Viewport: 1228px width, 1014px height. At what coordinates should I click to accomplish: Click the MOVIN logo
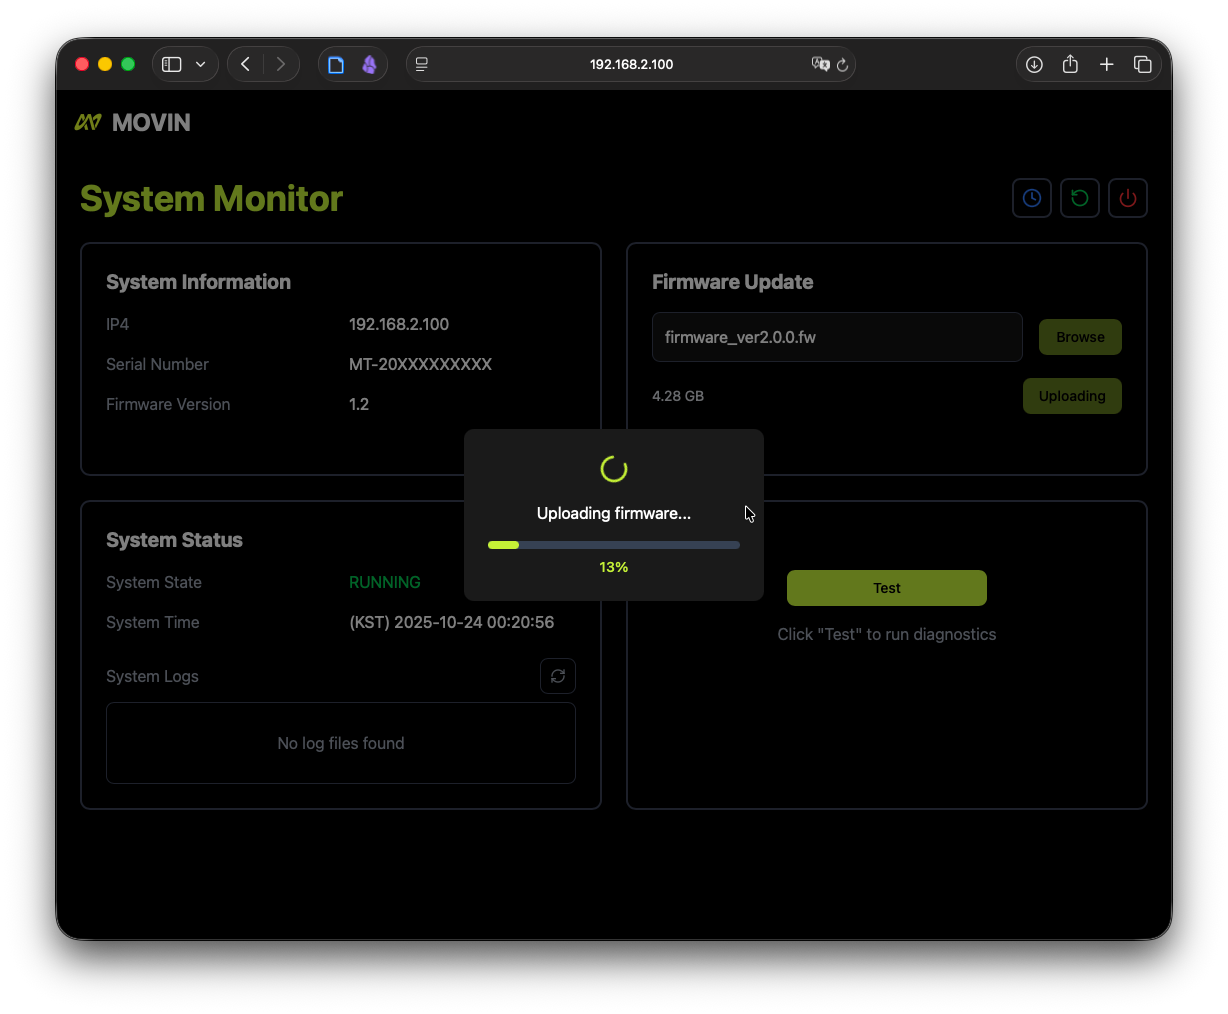coord(133,122)
